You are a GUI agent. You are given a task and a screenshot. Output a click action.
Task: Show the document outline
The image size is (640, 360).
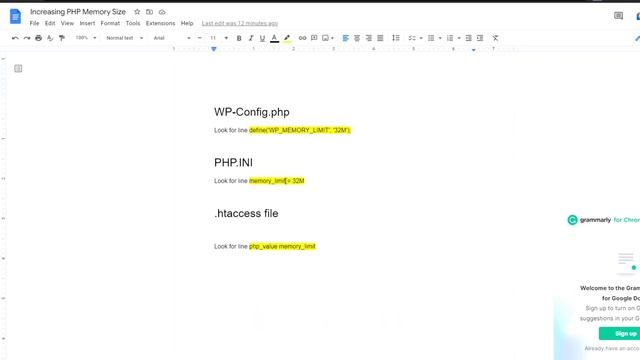[x=18, y=69]
